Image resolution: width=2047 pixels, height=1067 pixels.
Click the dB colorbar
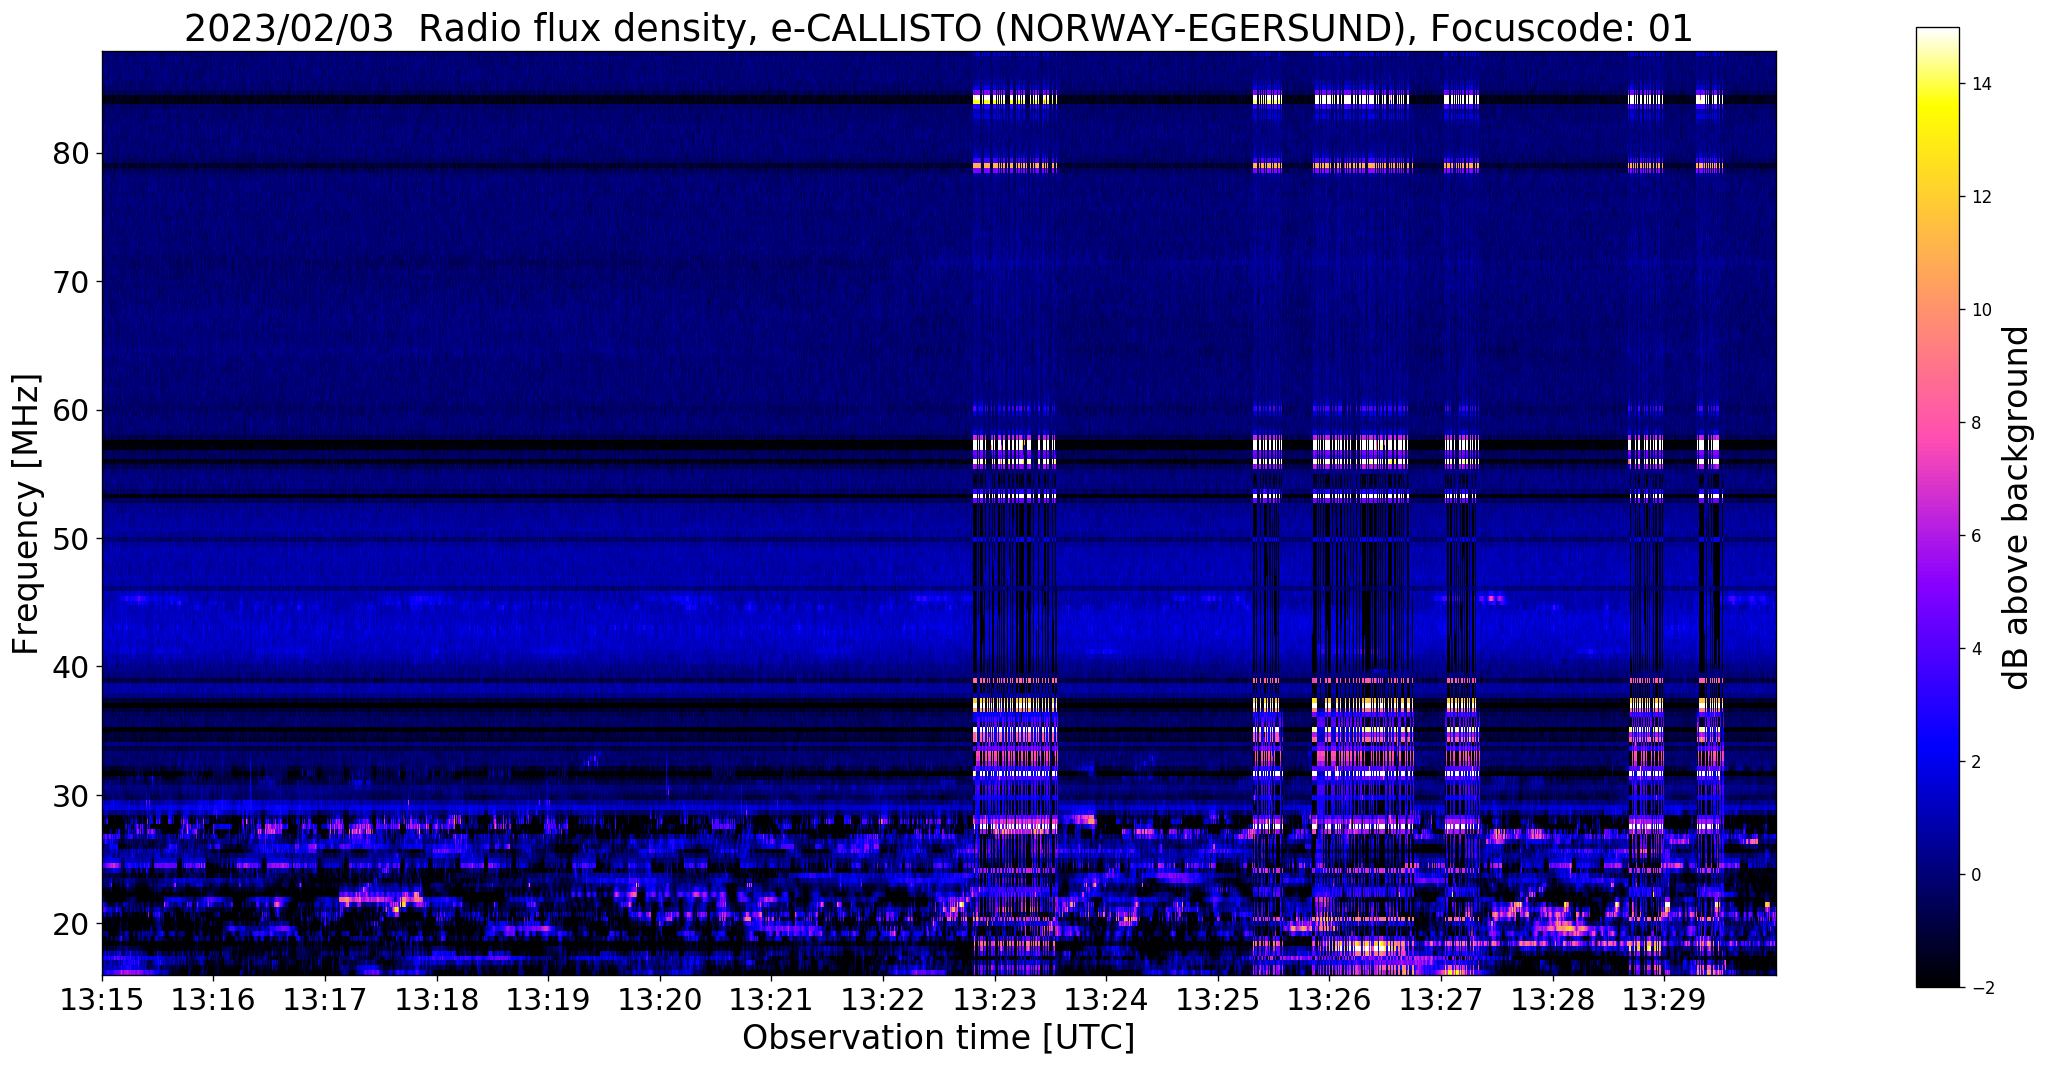[x=1937, y=507]
